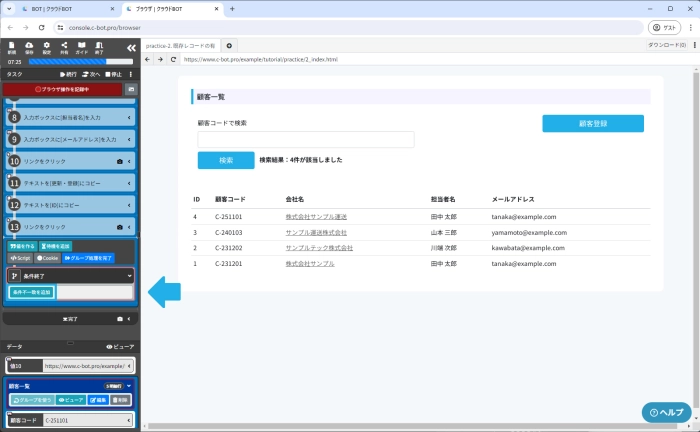Image resolution: width=700 pixels, height=432 pixels.
Task: Expand step 11 テキストをコピー arrow
Action: coord(130,183)
